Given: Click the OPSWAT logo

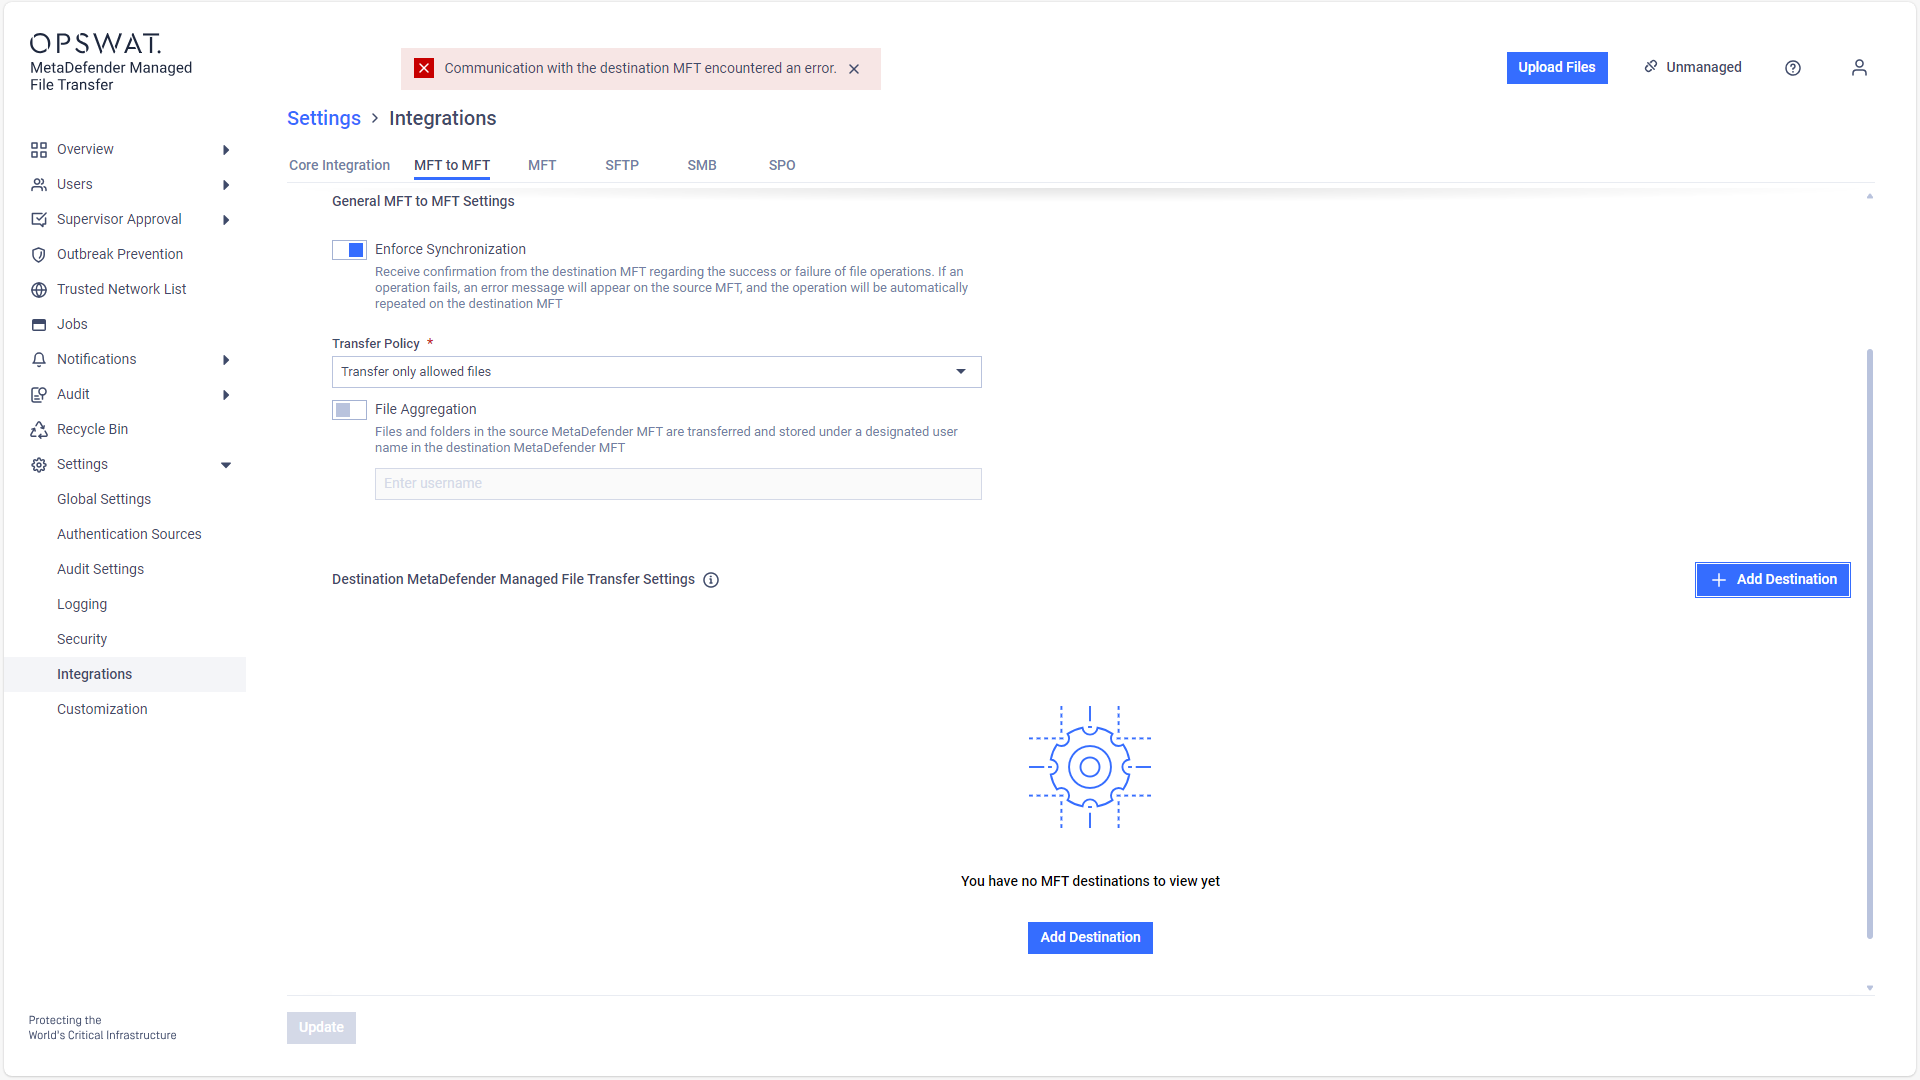Looking at the screenshot, I should (95, 43).
